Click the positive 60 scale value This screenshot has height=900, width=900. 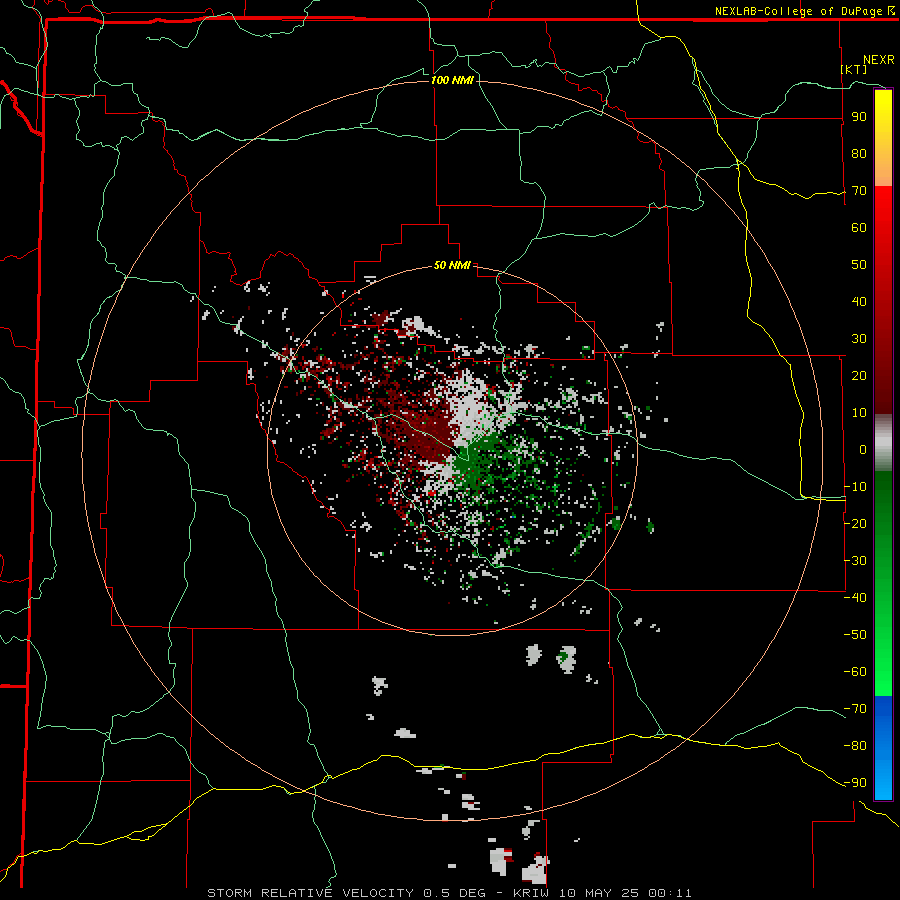(x=859, y=228)
